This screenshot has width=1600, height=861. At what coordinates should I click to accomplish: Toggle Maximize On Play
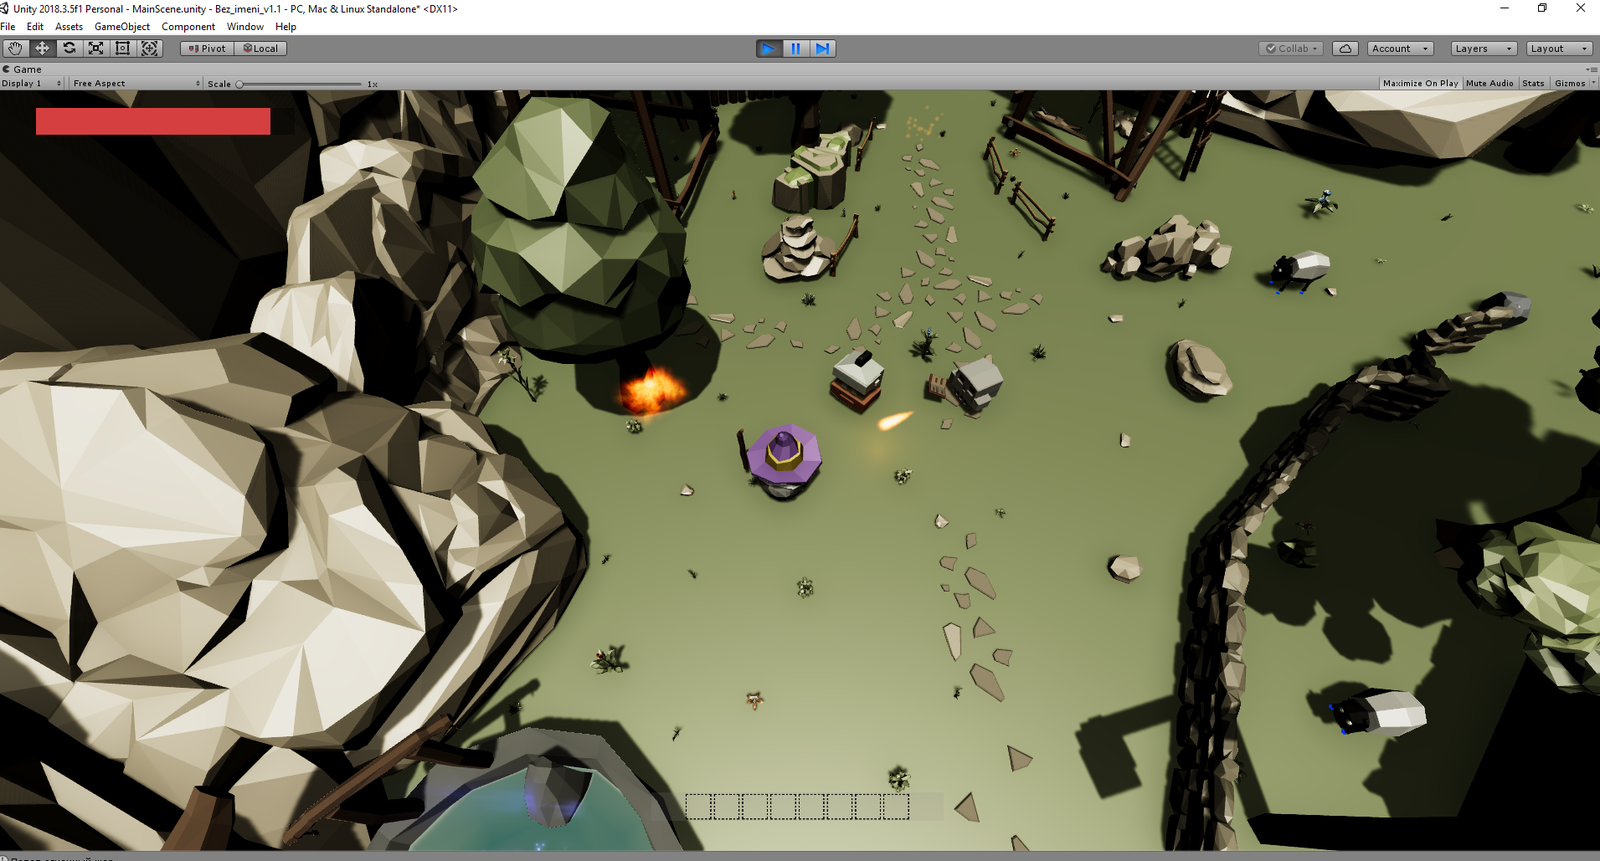click(1420, 83)
